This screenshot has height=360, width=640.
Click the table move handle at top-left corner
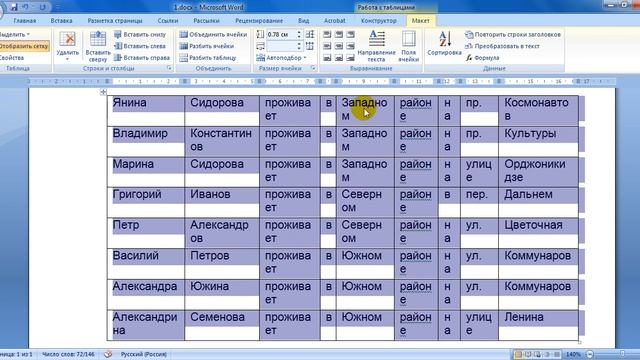[103, 92]
